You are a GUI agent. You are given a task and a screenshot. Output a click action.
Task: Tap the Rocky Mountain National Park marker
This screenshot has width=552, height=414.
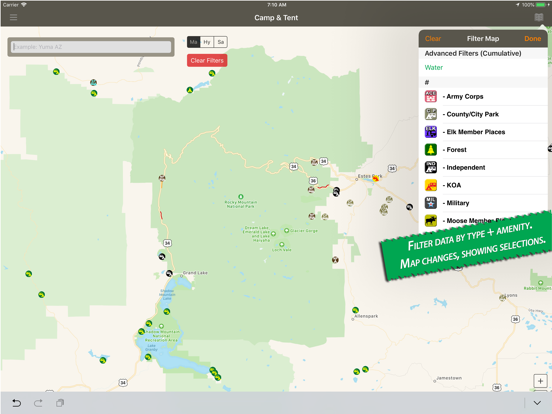pos(241,197)
